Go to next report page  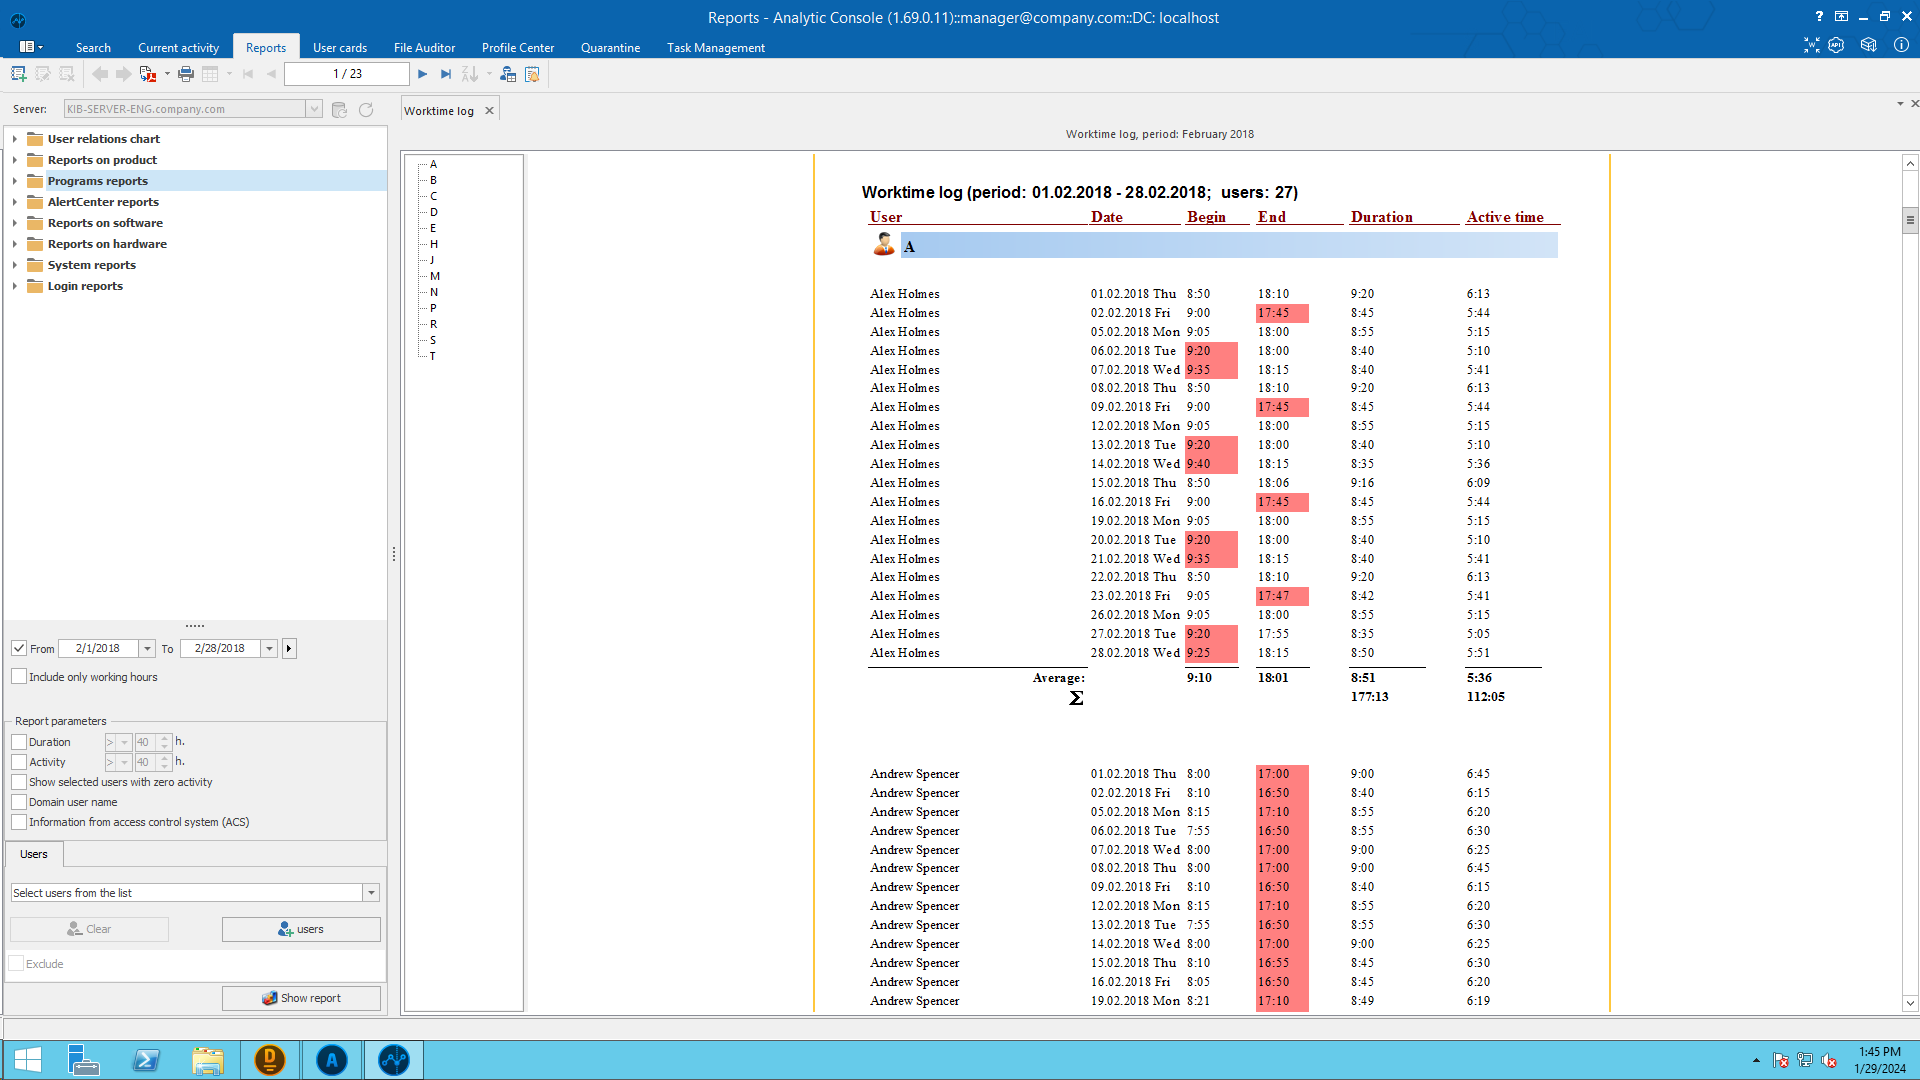(x=423, y=74)
